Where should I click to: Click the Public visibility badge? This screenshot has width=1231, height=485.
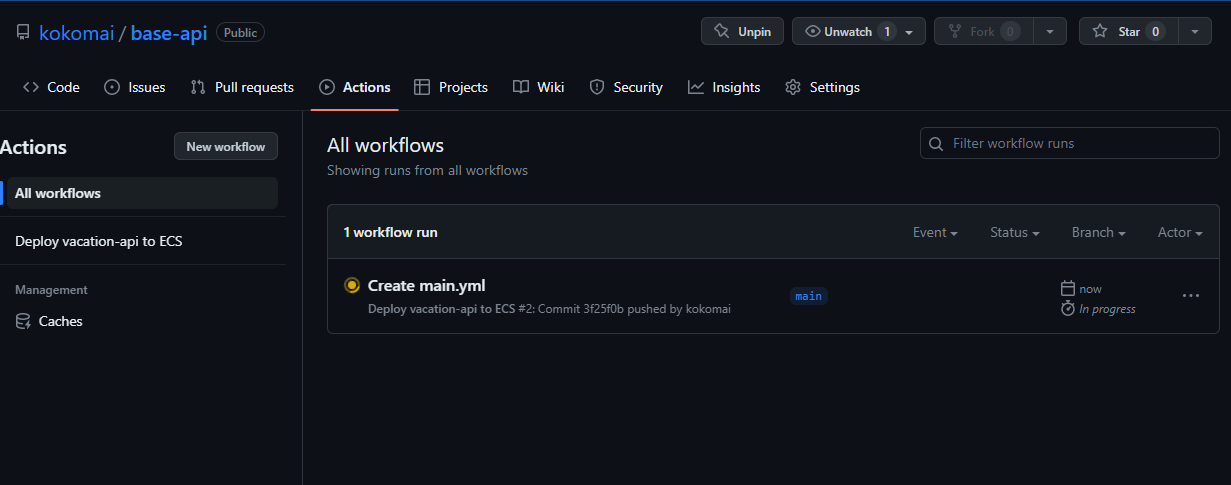pyautogui.click(x=240, y=32)
